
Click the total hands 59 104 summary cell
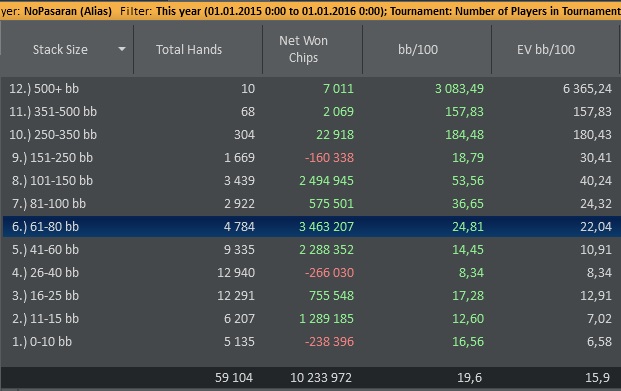click(x=234, y=377)
